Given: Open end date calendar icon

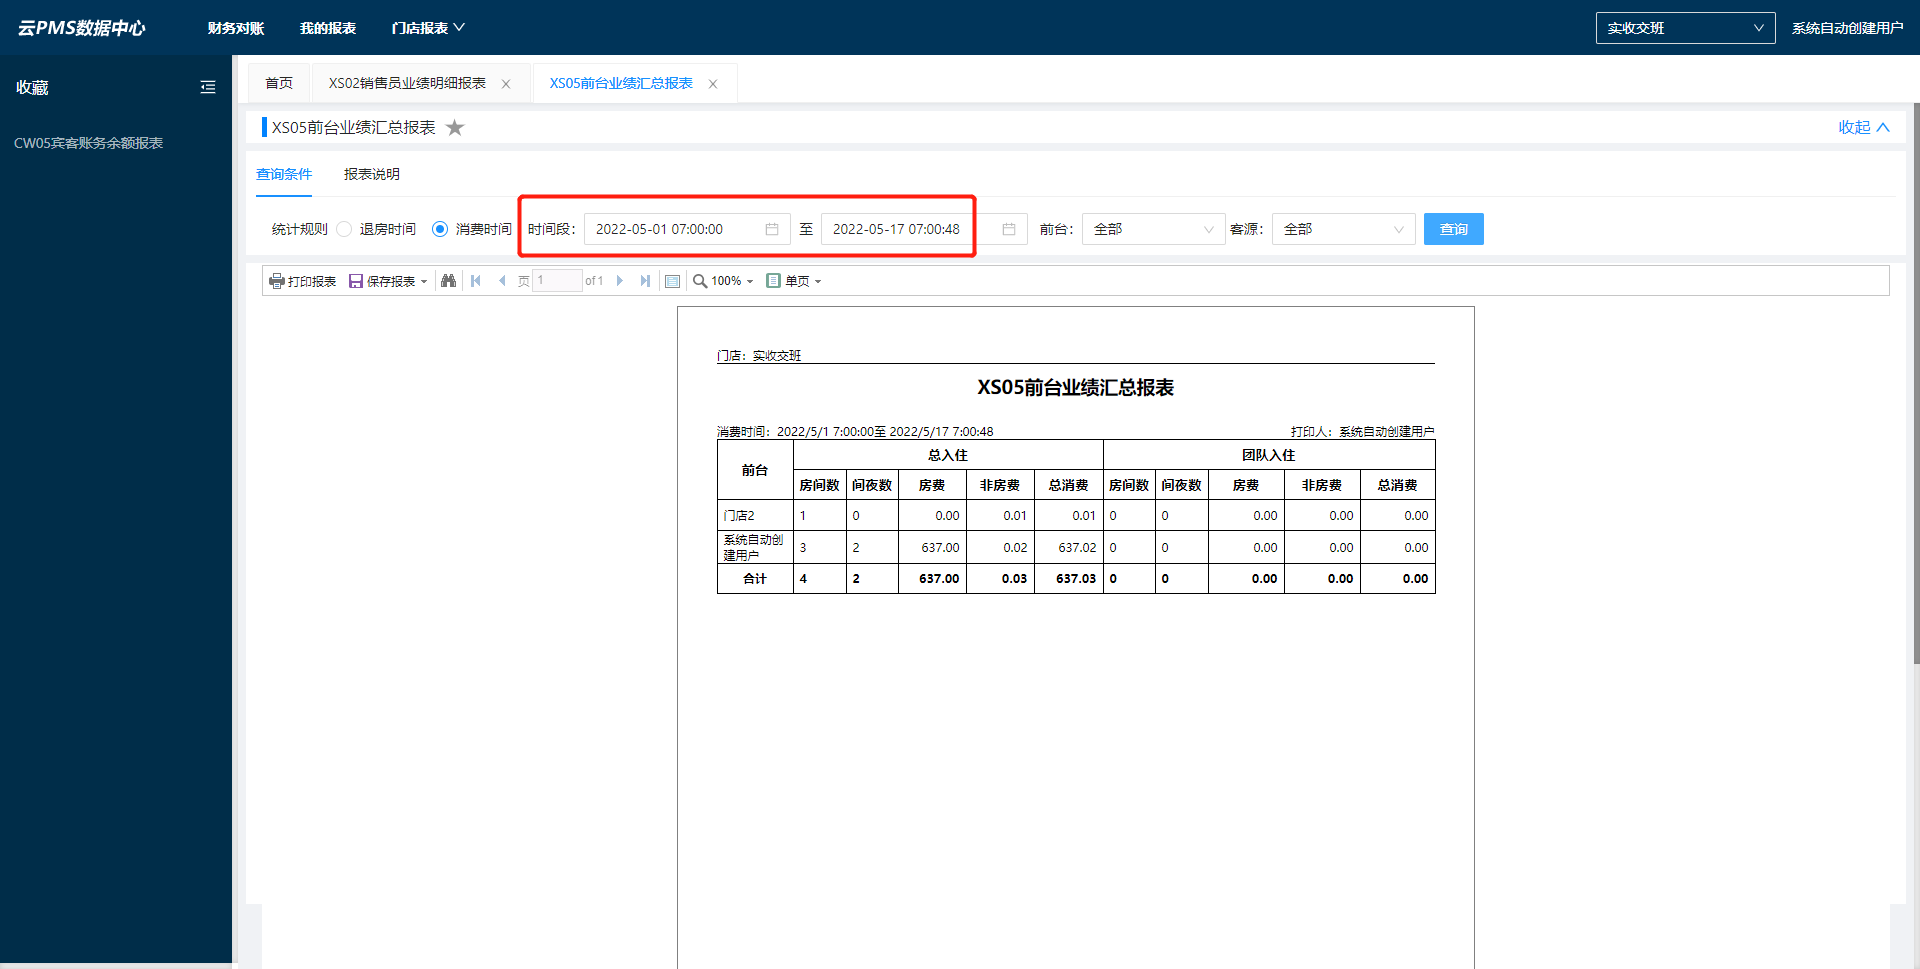Looking at the screenshot, I should [x=1009, y=229].
